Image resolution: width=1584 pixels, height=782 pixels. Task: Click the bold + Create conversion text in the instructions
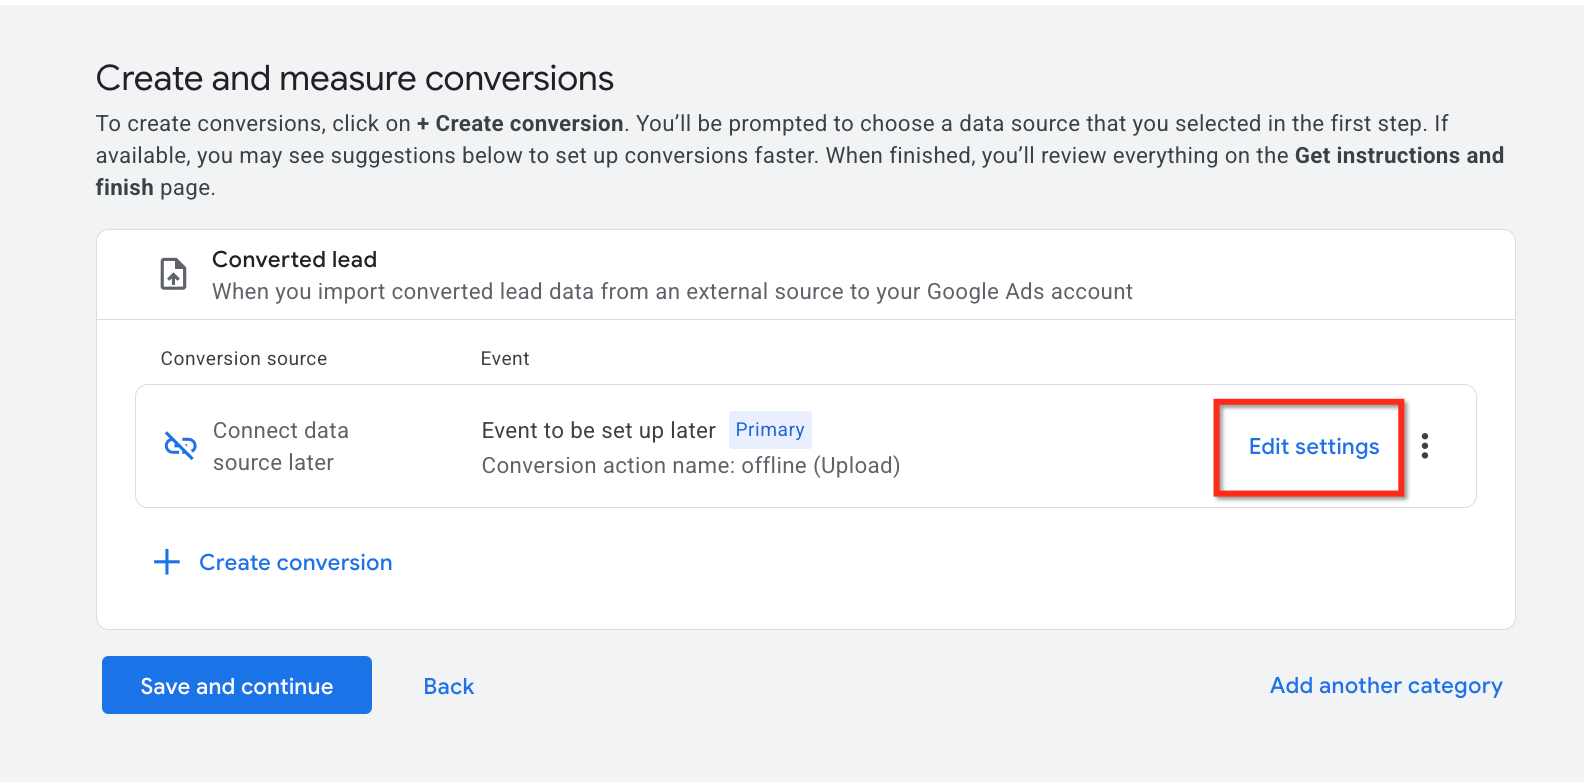(520, 124)
